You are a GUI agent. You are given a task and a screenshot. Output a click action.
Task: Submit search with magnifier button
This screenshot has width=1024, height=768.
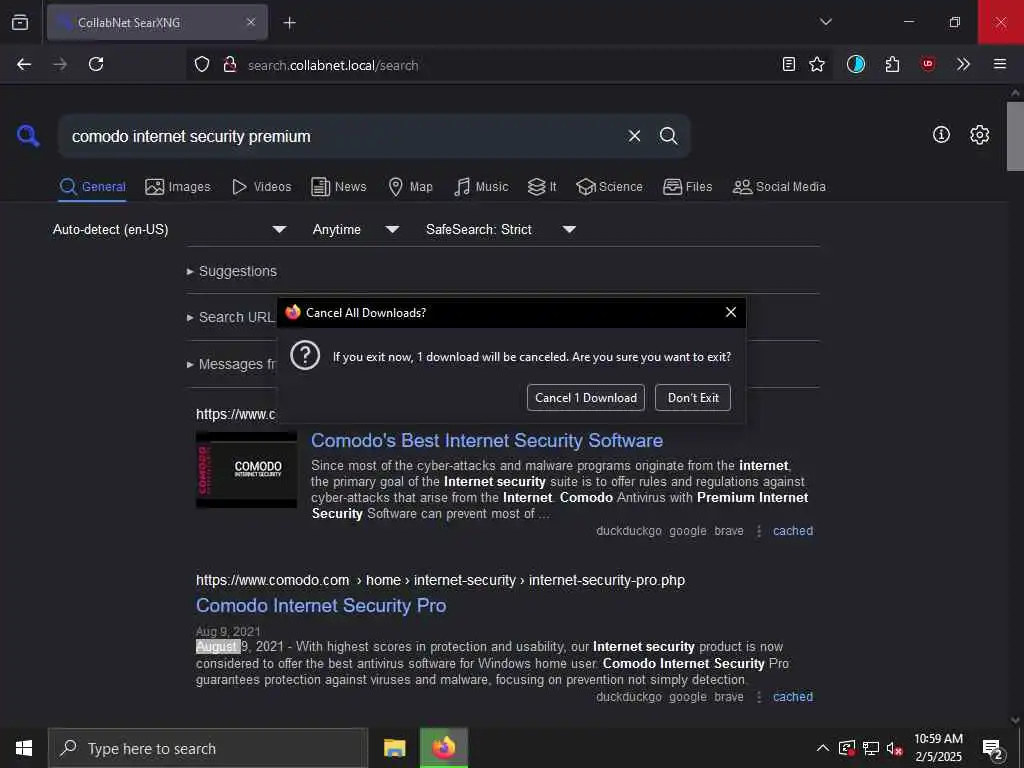coord(668,136)
